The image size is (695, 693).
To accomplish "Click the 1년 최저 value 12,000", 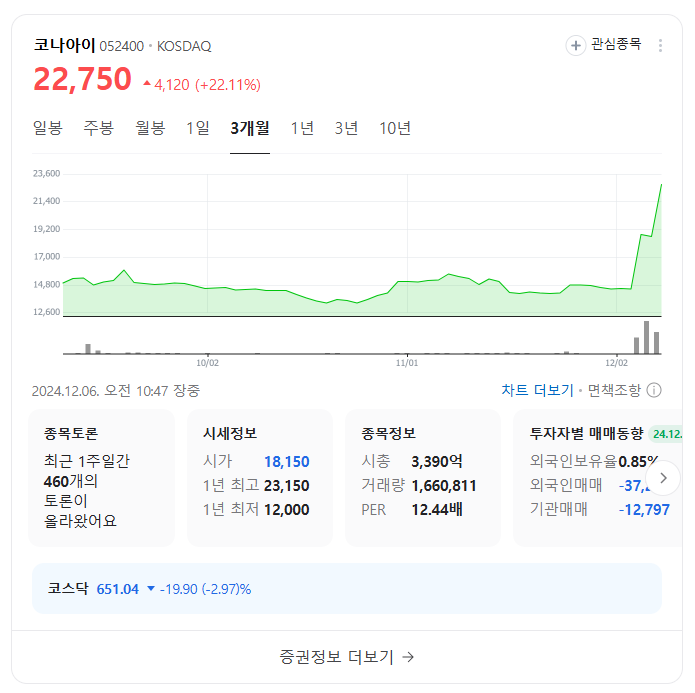I will click(x=287, y=509).
